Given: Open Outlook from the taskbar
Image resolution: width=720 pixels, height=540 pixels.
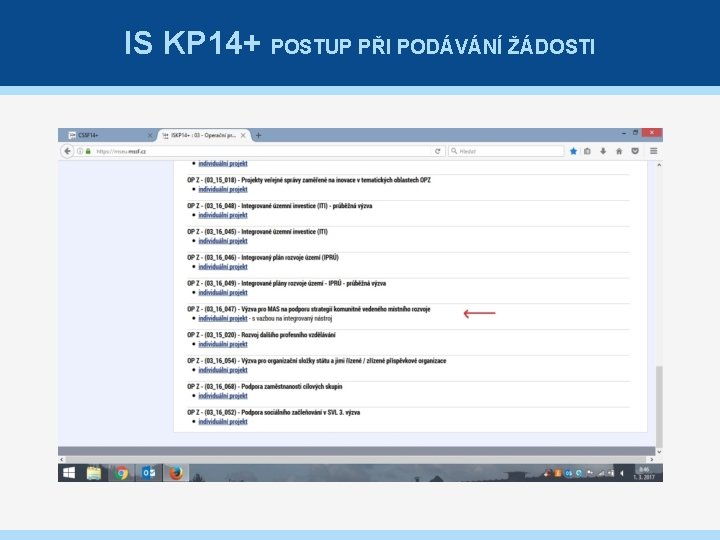Looking at the screenshot, I should (x=148, y=473).
